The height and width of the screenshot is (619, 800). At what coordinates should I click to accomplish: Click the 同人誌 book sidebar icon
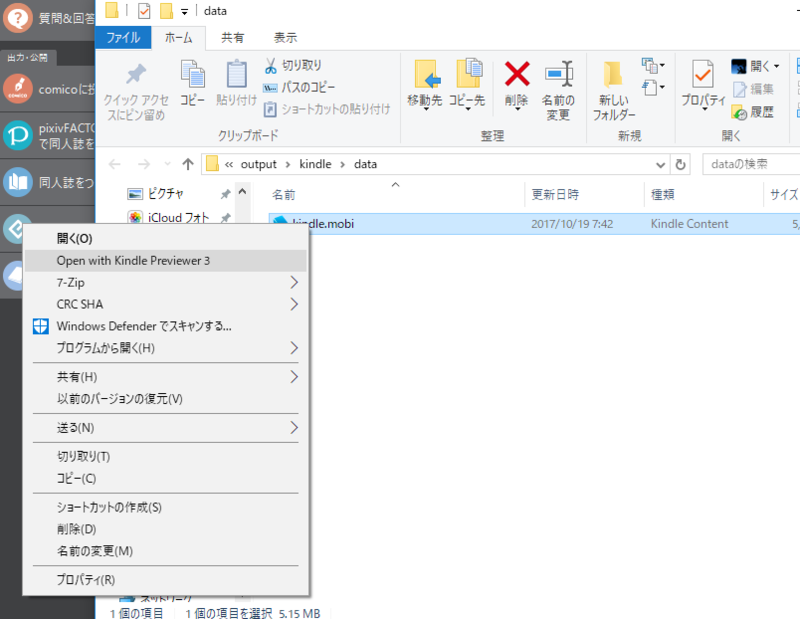click(18, 182)
